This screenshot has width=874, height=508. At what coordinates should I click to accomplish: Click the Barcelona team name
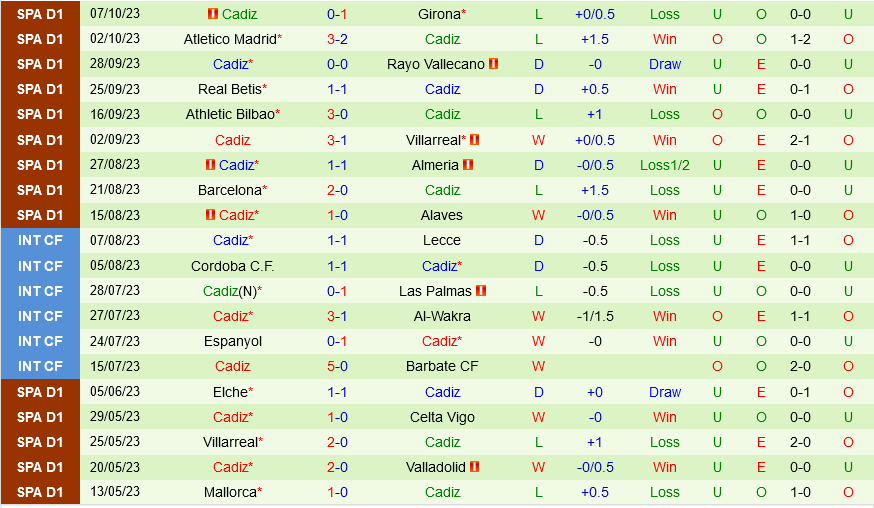[x=229, y=190]
